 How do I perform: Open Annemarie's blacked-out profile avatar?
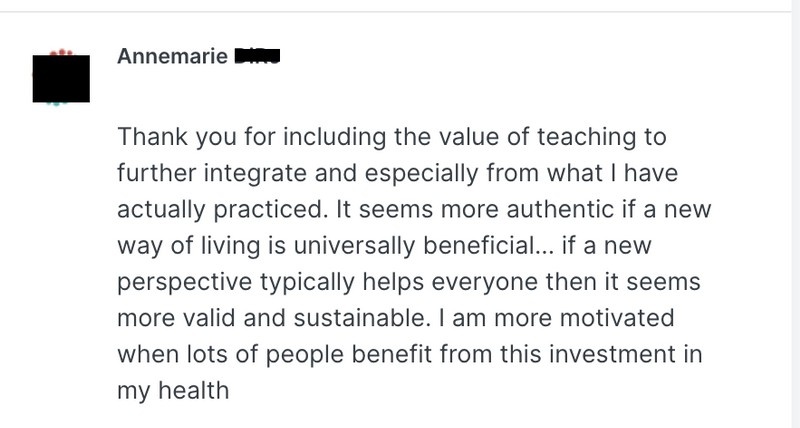[61, 78]
